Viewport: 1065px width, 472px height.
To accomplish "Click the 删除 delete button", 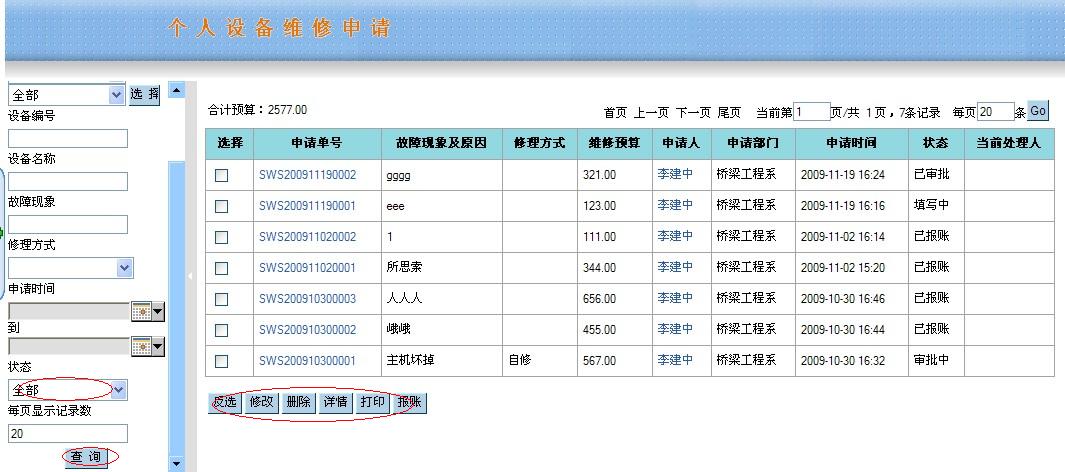I will pos(298,403).
